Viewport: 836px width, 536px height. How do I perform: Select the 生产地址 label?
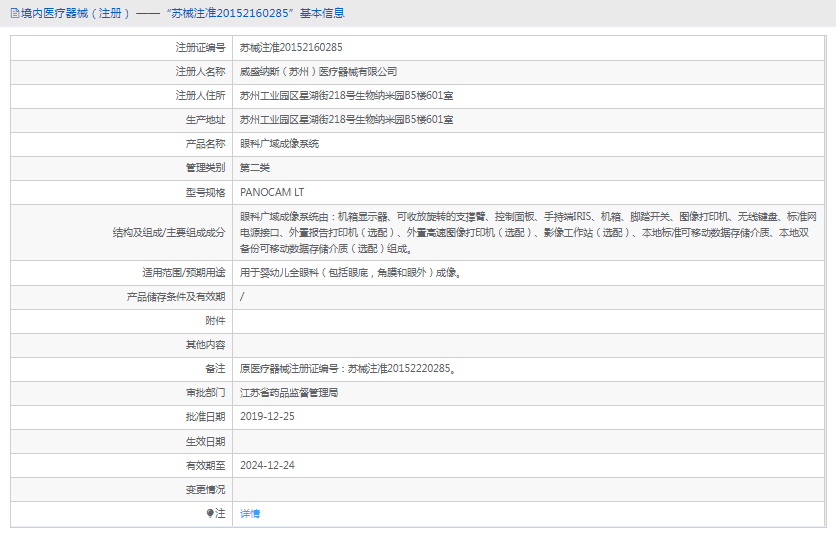pos(205,119)
